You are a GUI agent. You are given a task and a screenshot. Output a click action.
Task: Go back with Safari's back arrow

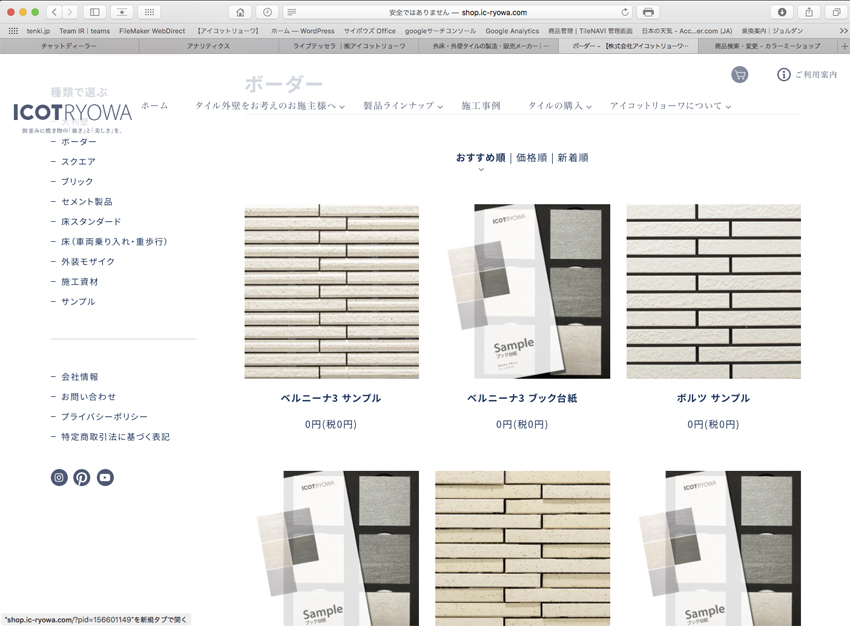coord(54,12)
